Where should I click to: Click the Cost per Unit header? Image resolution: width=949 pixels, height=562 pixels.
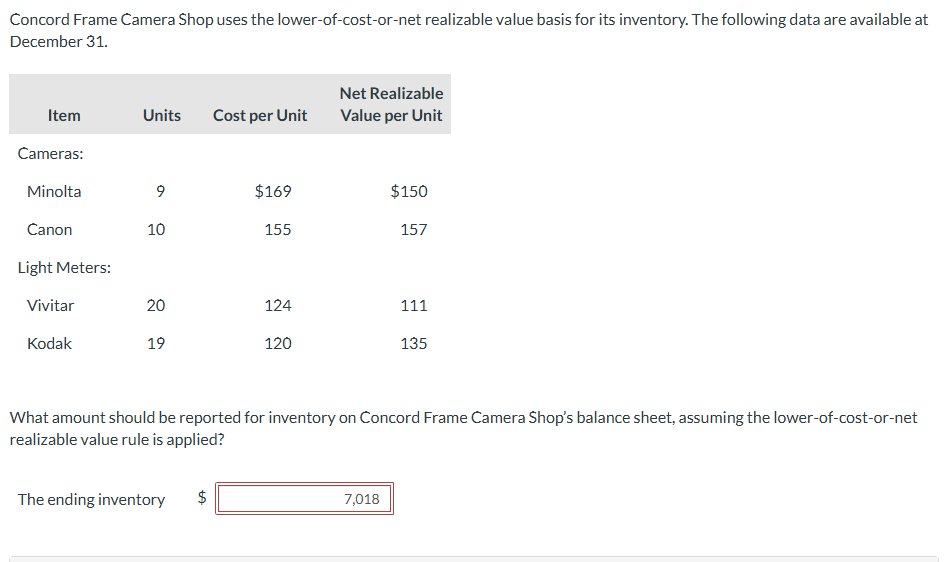coord(260,115)
